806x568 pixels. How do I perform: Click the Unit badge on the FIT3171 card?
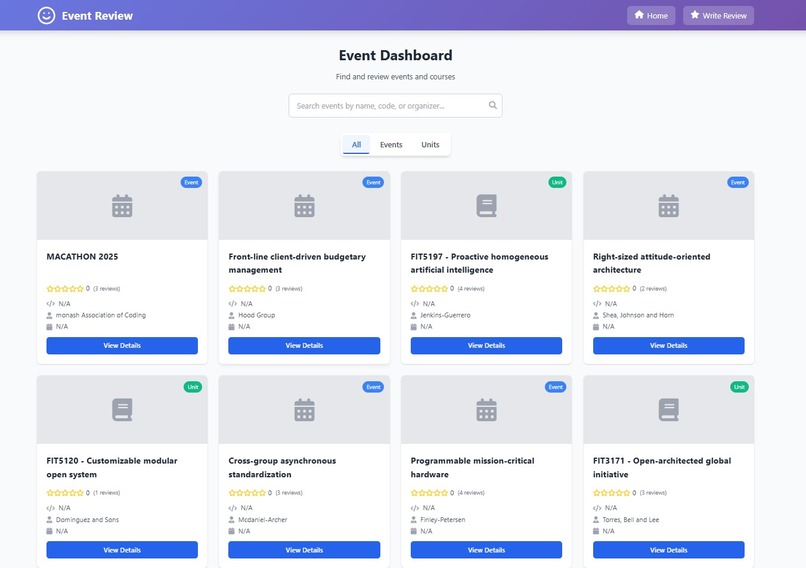(739, 387)
